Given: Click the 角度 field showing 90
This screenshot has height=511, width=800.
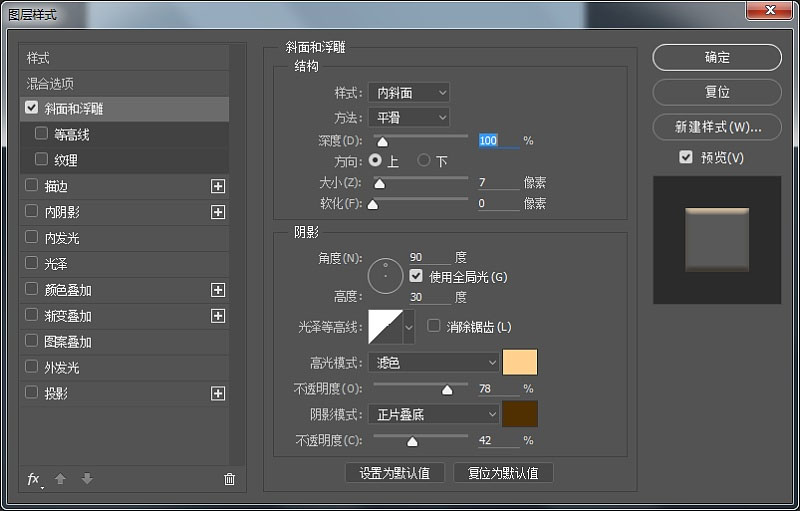Looking at the screenshot, I should click(x=430, y=257).
